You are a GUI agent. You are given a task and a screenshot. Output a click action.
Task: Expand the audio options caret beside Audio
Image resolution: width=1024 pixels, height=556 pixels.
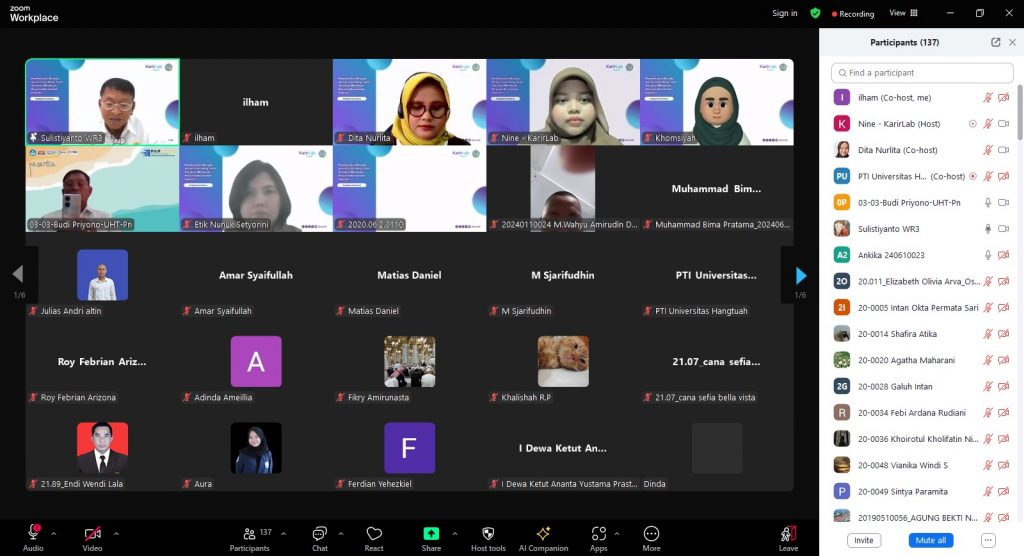coord(54,533)
